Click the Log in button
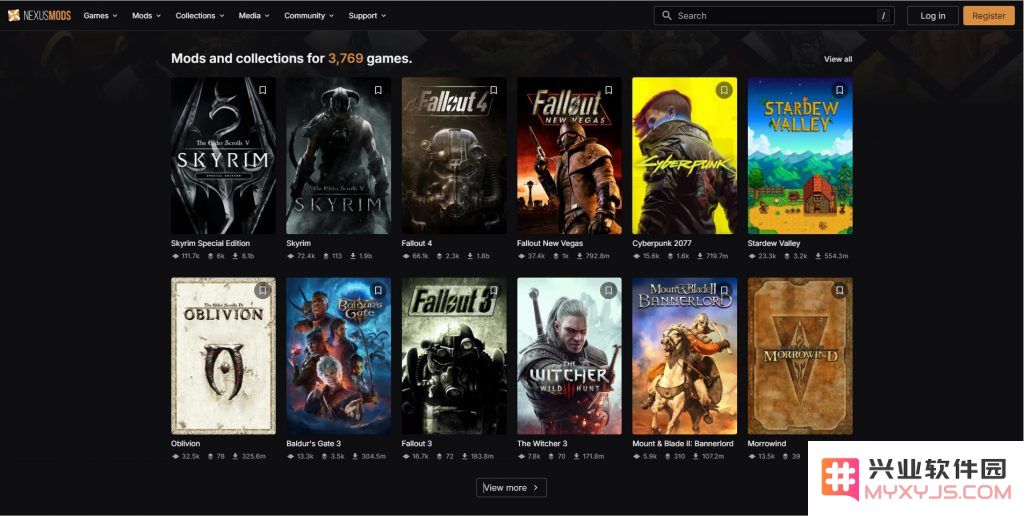This screenshot has width=1024, height=516. click(933, 16)
